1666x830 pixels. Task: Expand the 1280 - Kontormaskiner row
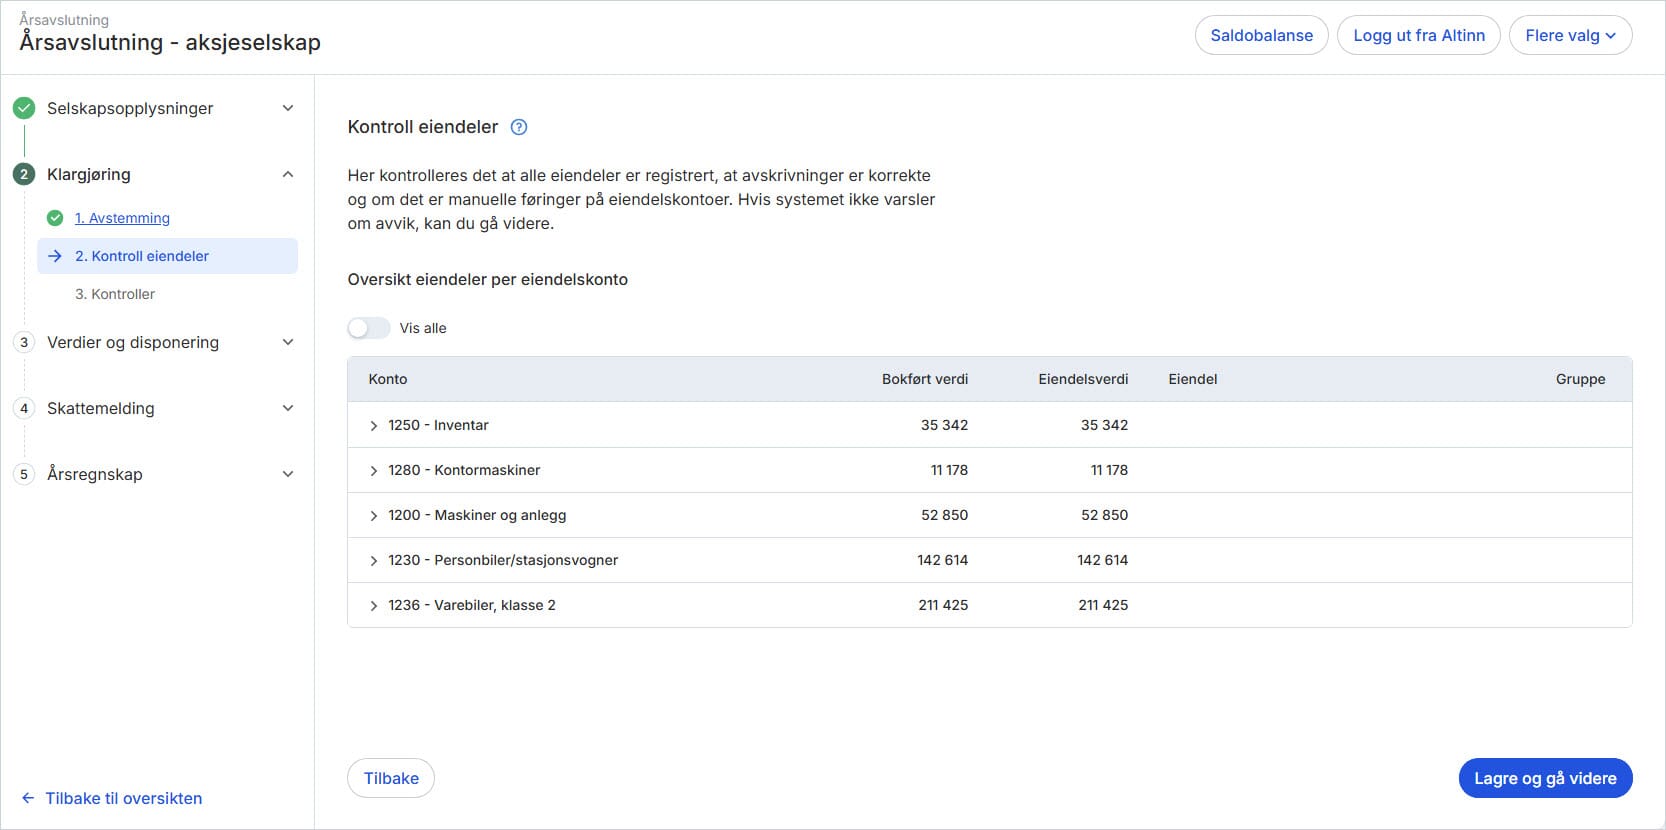[374, 471]
